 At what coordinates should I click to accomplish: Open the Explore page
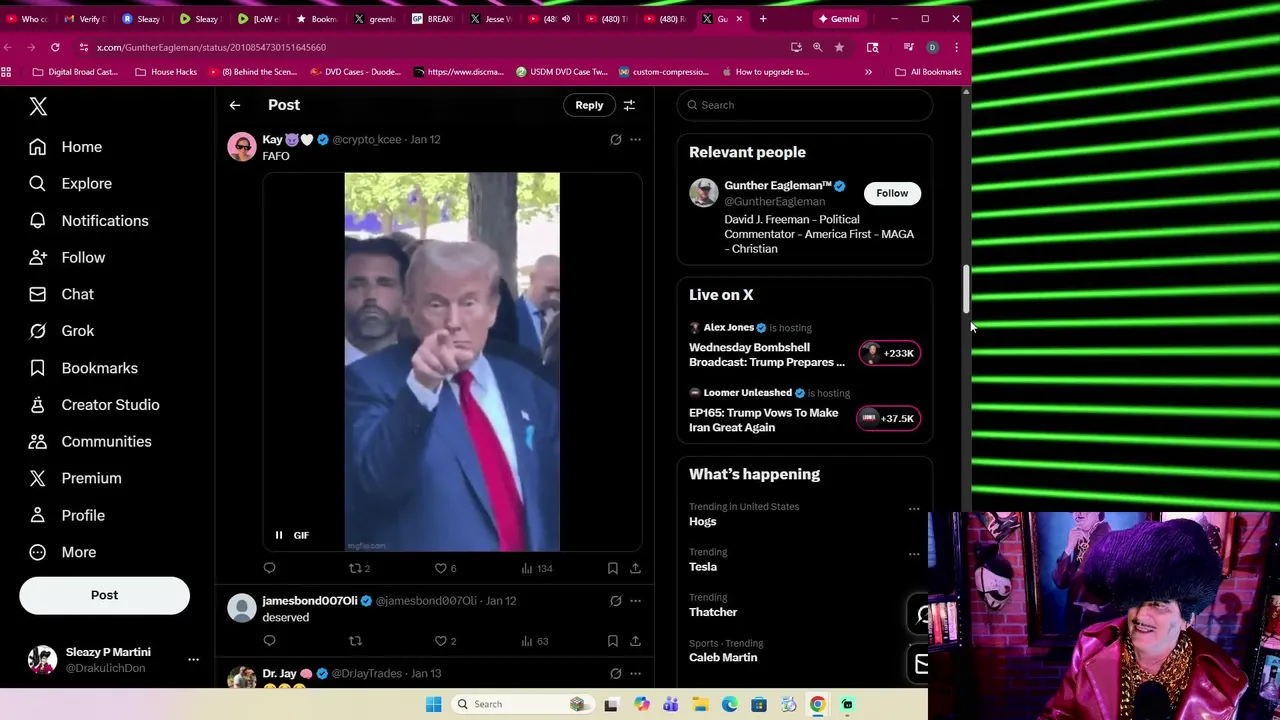tap(70, 184)
